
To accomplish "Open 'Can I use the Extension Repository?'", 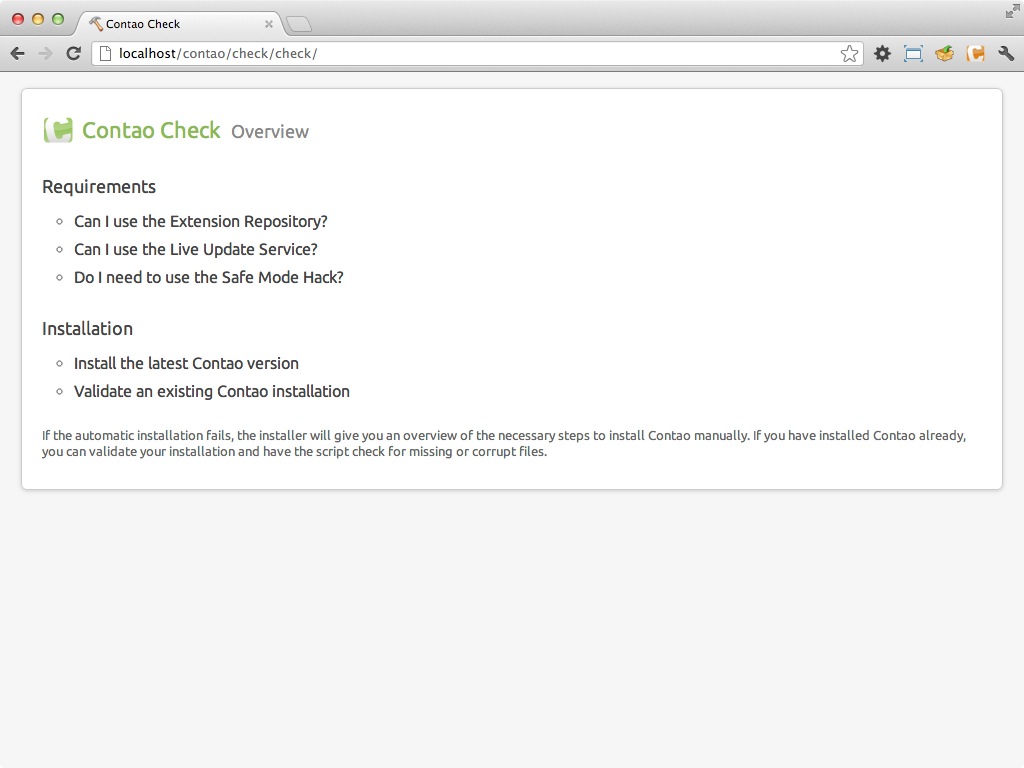I will coord(200,221).
